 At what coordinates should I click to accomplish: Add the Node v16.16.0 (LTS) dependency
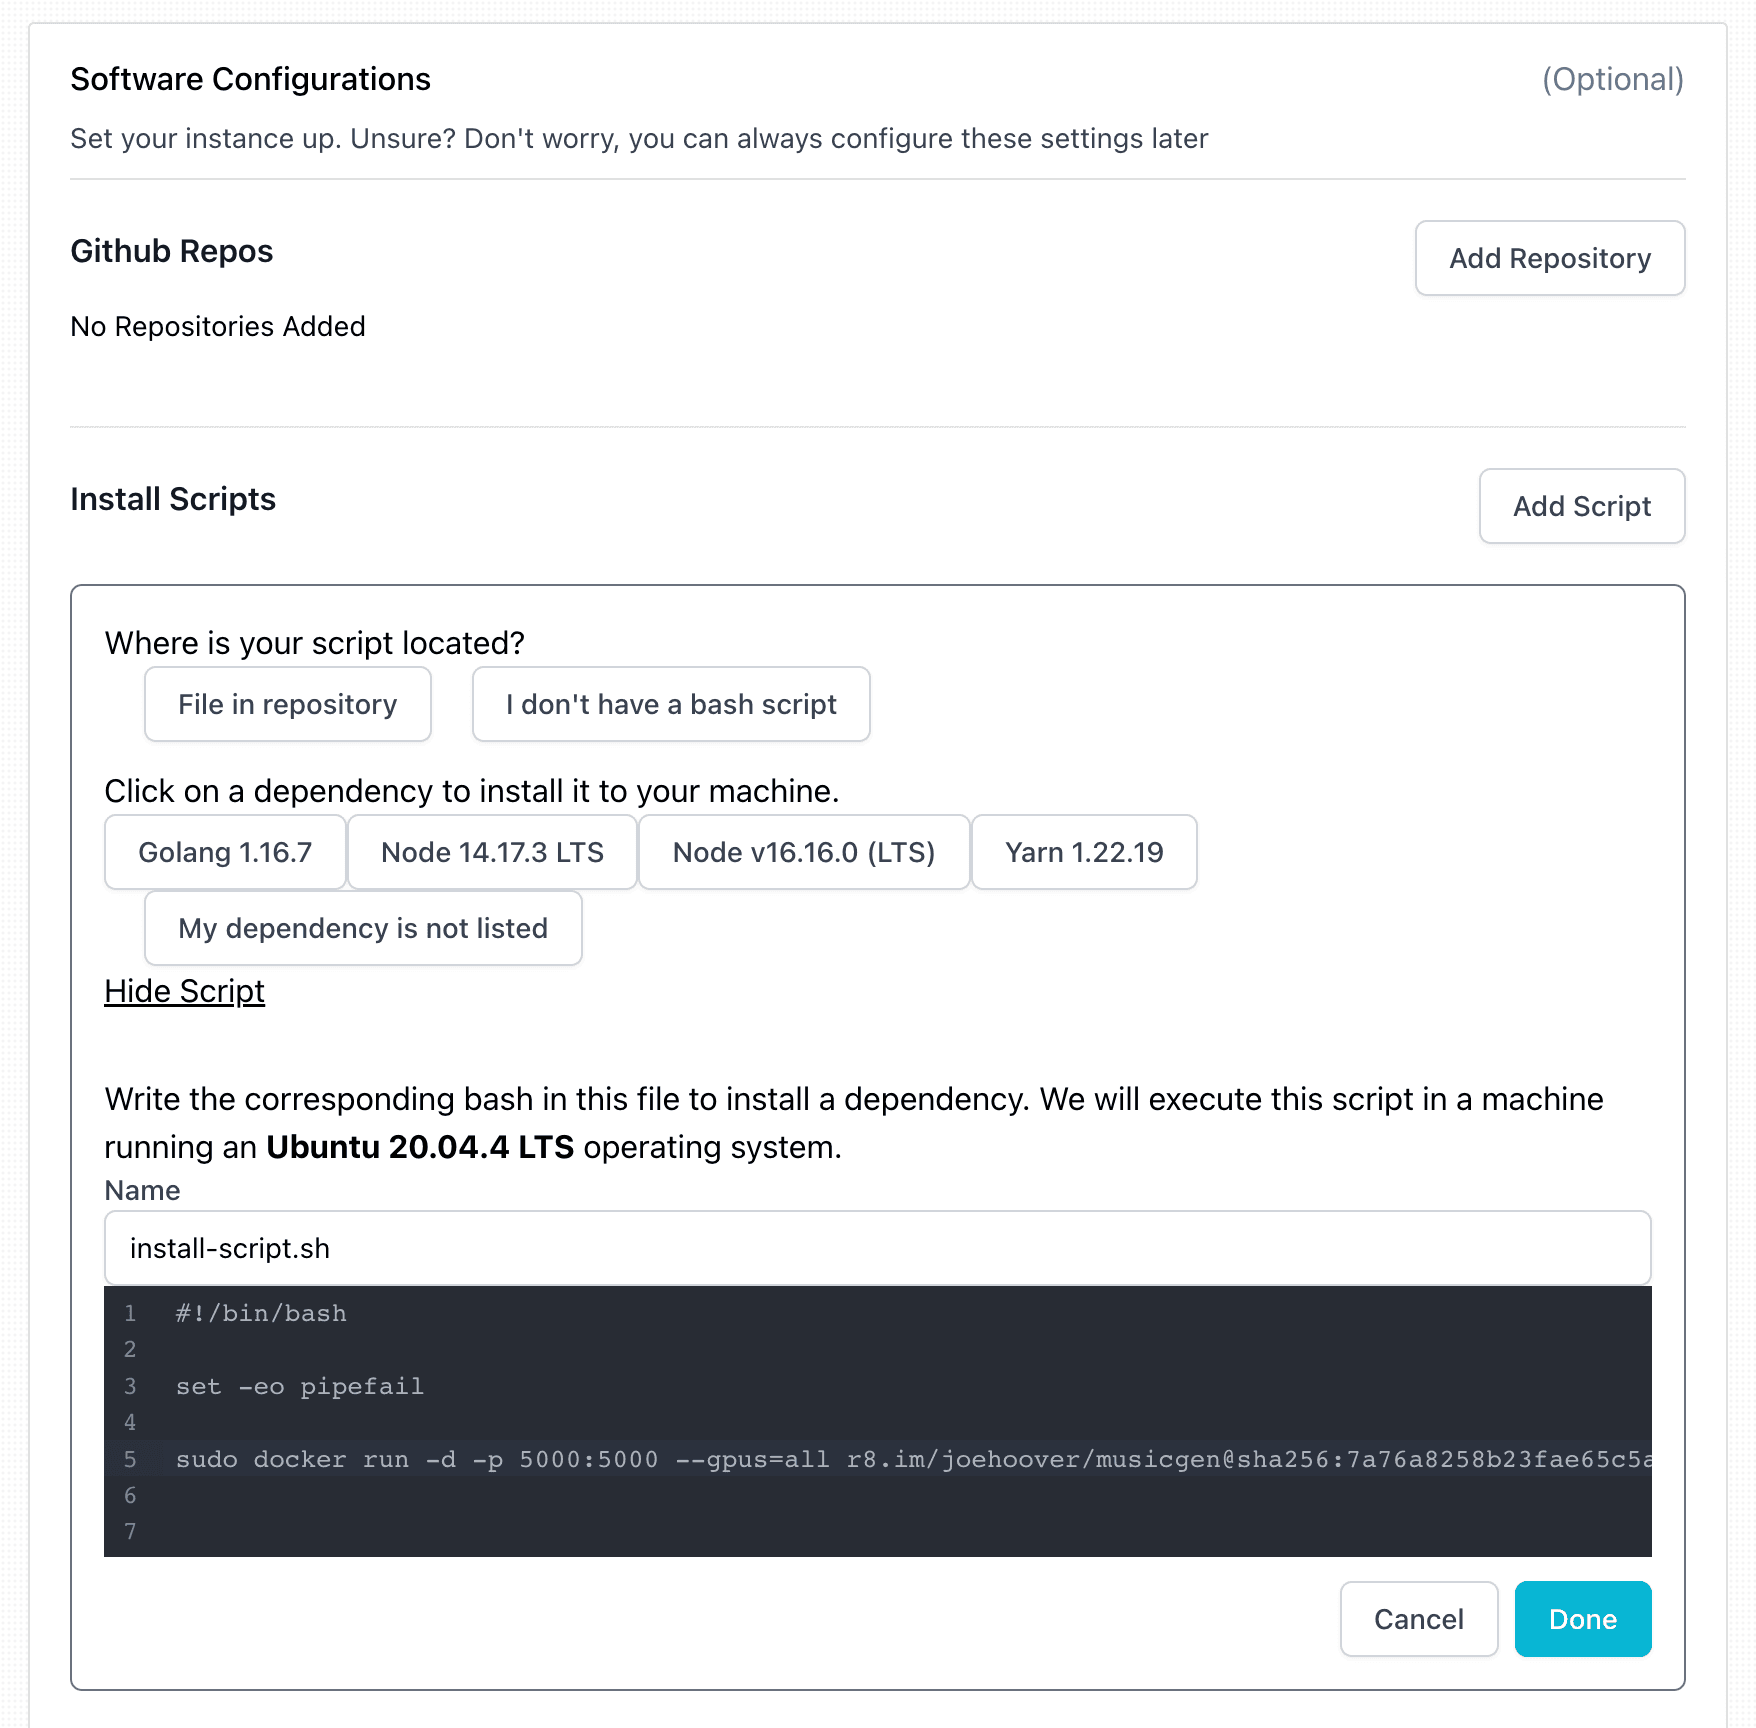(x=803, y=852)
